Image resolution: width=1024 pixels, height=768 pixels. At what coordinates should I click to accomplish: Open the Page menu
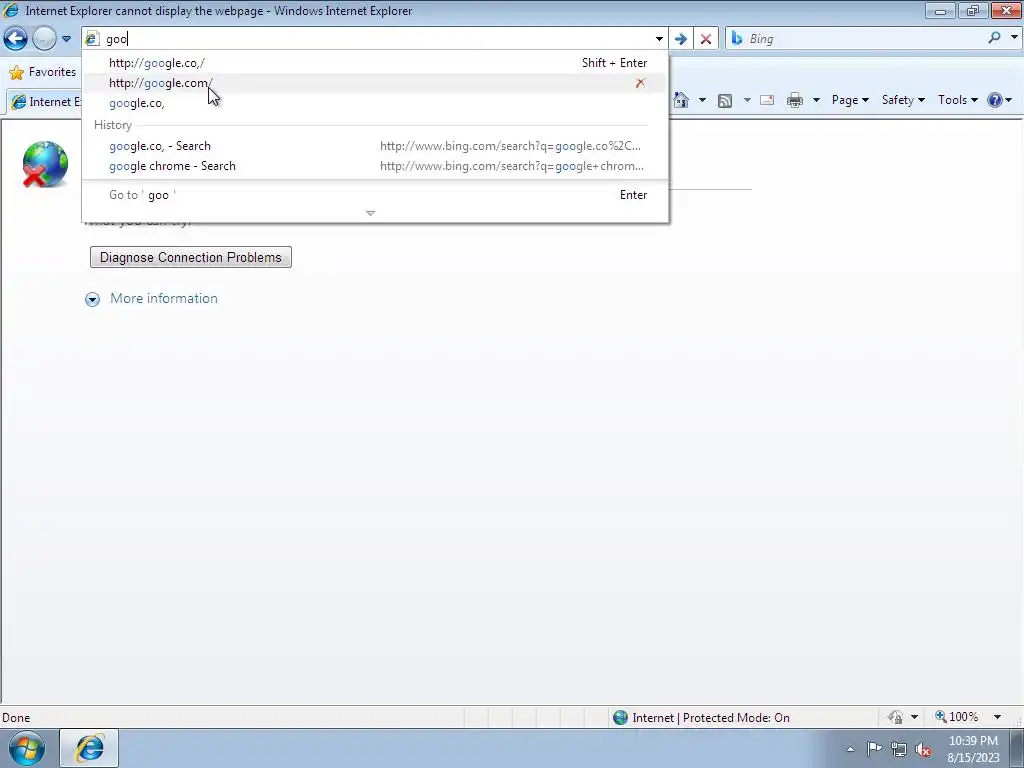tap(850, 100)
